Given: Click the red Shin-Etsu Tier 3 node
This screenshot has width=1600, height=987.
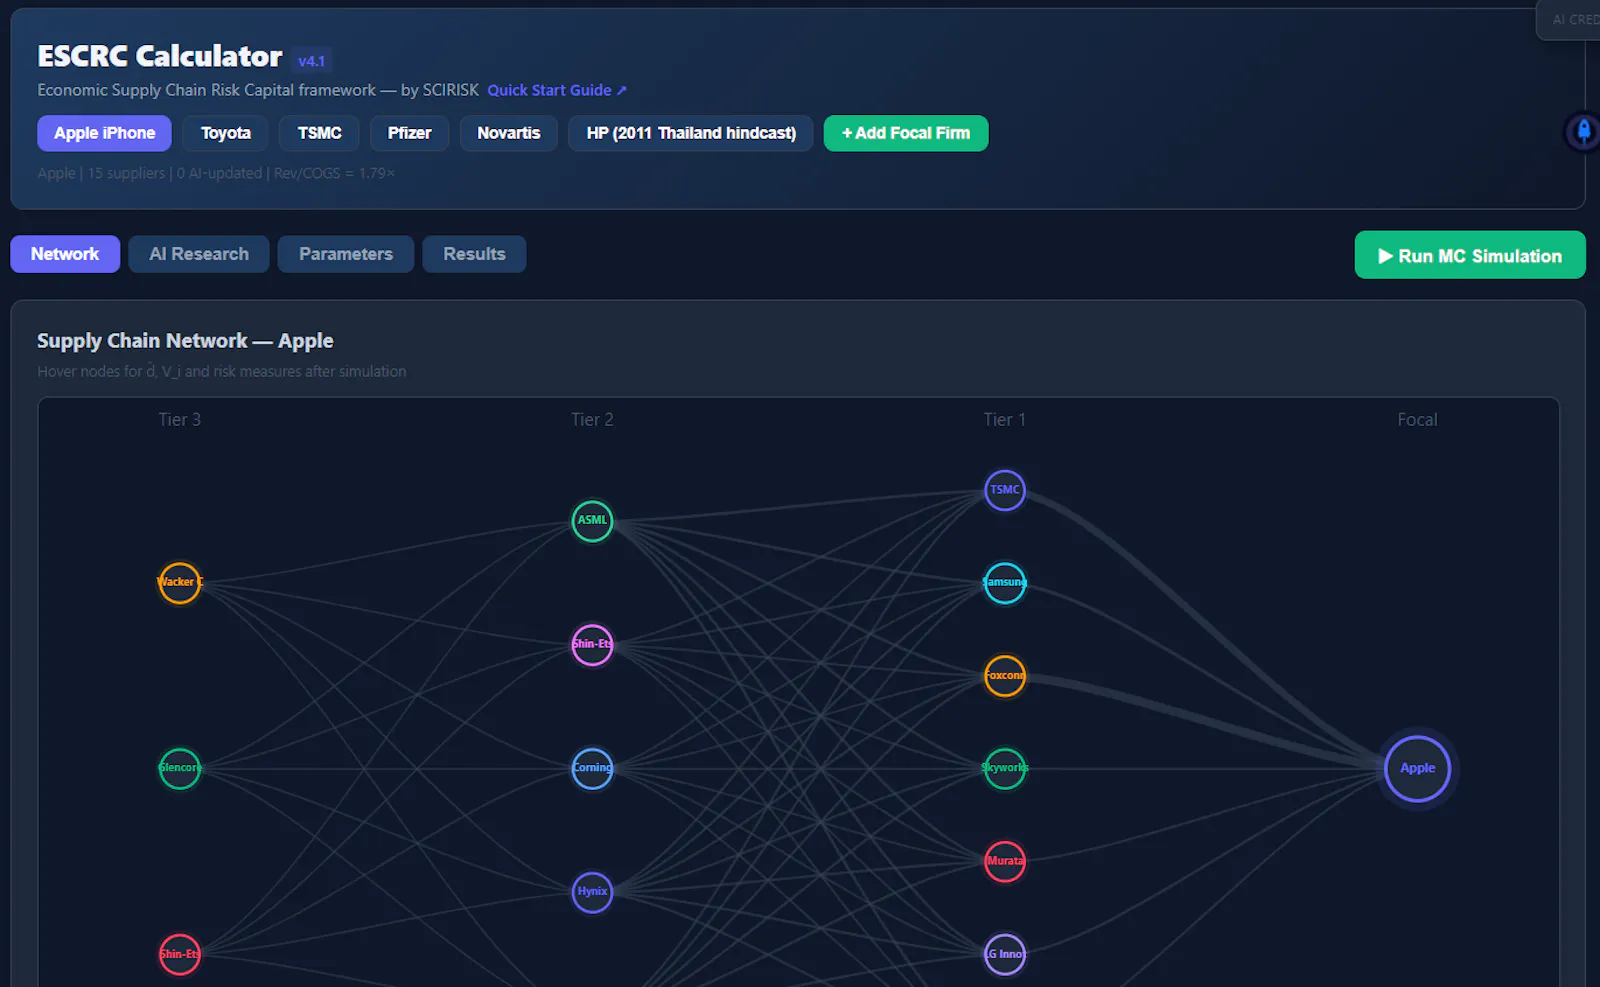Looking at the screenshot, I should point(180,954).
